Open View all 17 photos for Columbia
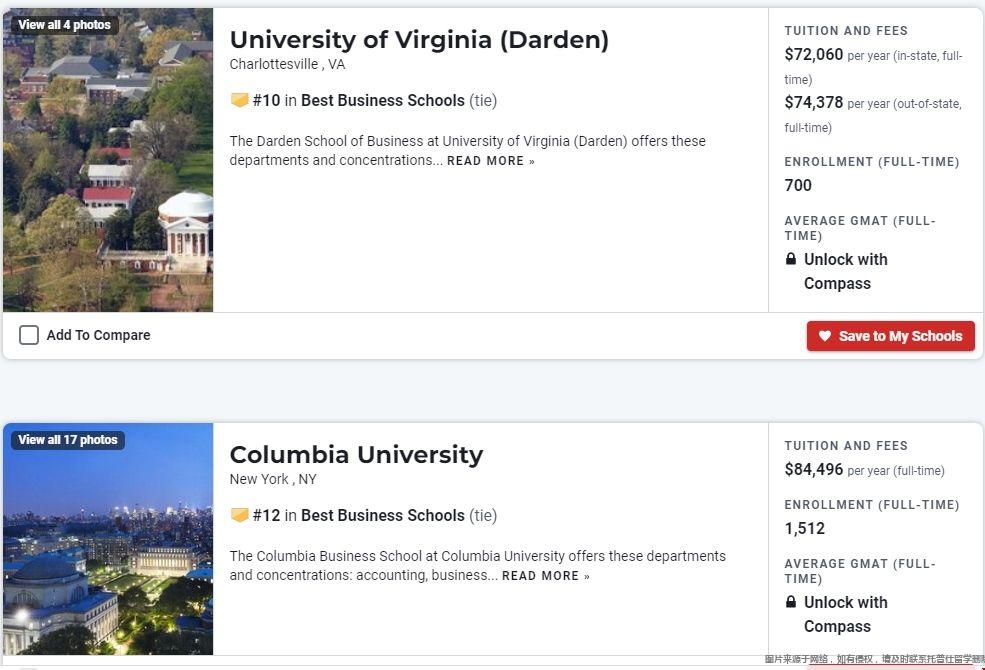 point(68,440)
